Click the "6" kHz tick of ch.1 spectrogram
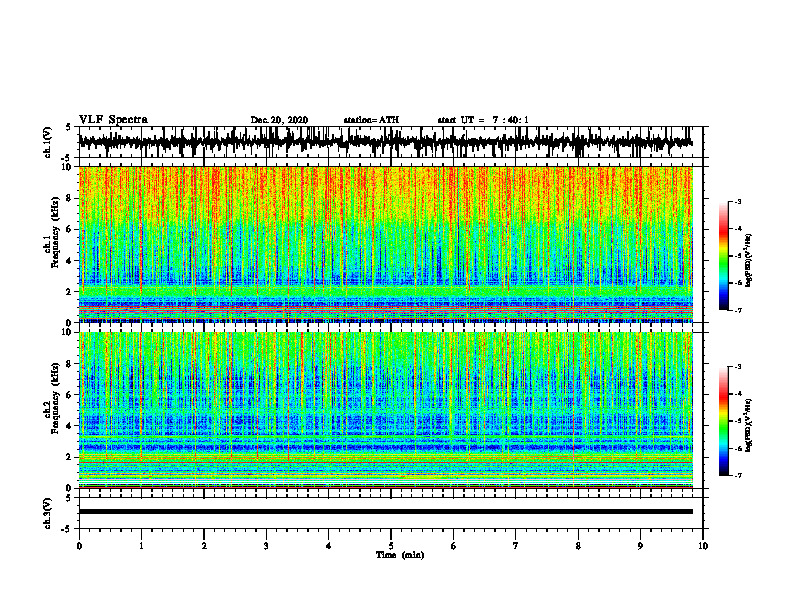792x612 pixels. coord(70,229)
